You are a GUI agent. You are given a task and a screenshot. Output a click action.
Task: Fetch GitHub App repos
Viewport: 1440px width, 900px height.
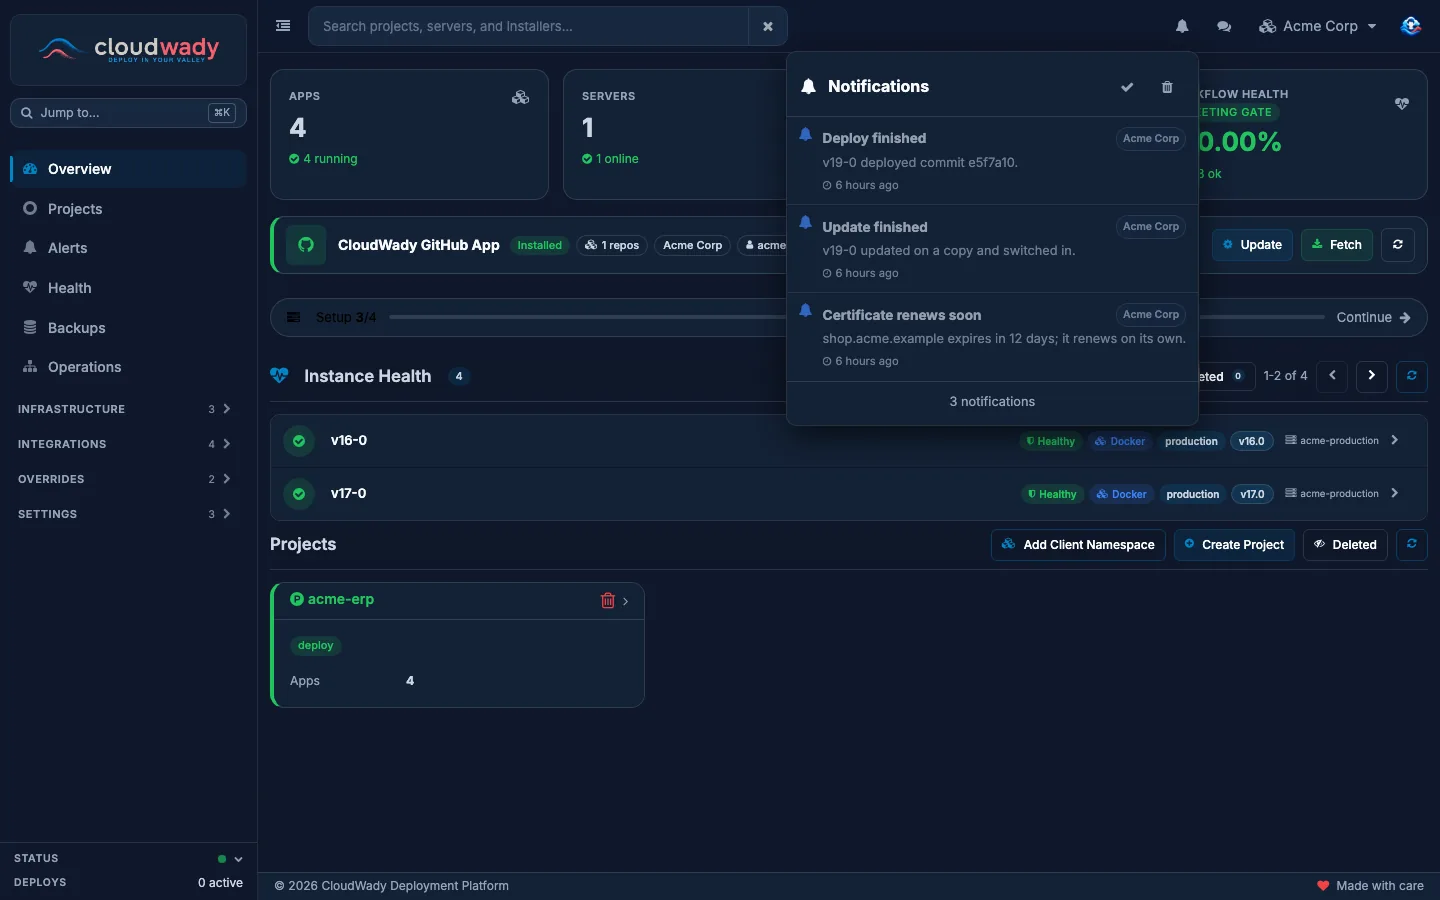click(x=1336, y=245)
